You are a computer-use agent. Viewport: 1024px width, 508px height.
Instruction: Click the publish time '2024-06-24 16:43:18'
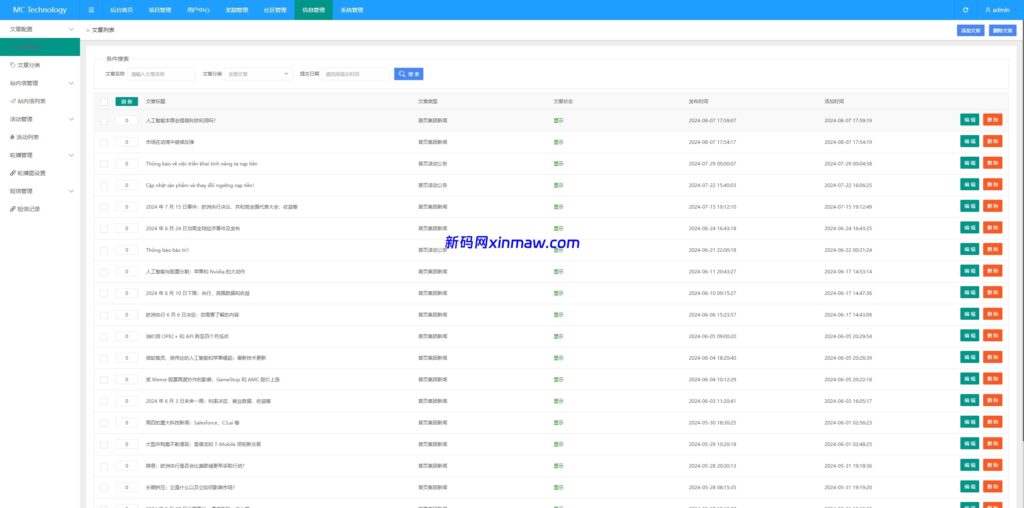(712, 229)
